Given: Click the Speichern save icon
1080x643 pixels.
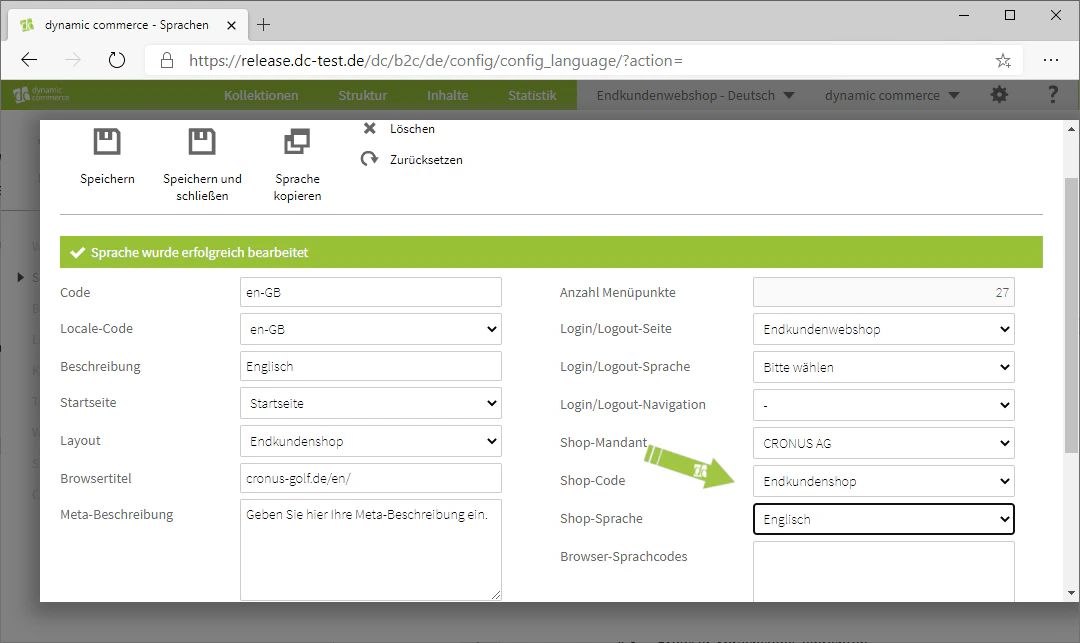Looking at the screenshot, I should (x=107, y=142).
